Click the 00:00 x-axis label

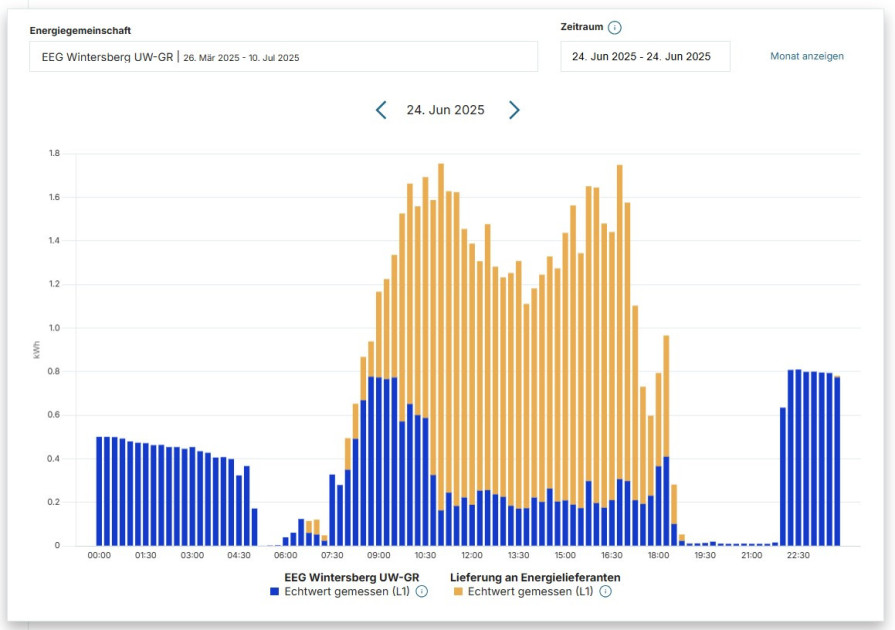coord(99,555)
